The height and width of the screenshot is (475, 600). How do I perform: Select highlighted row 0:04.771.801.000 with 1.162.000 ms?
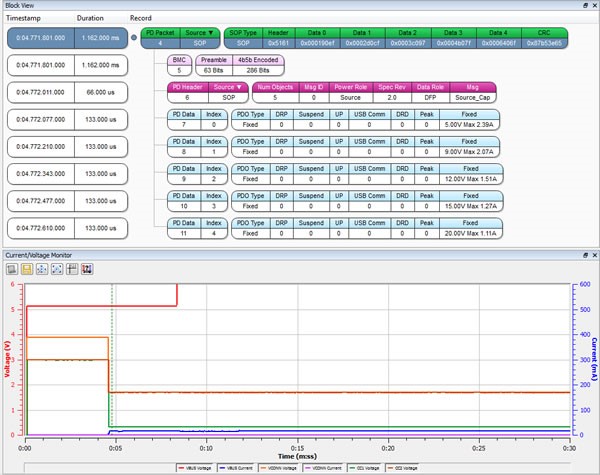click(x=67, y=38)
